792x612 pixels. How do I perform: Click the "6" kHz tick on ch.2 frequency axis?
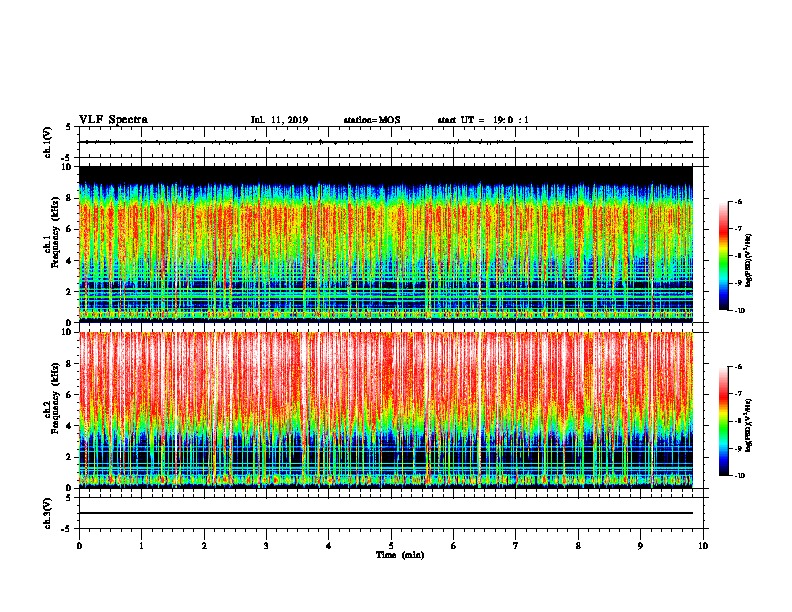70,395
